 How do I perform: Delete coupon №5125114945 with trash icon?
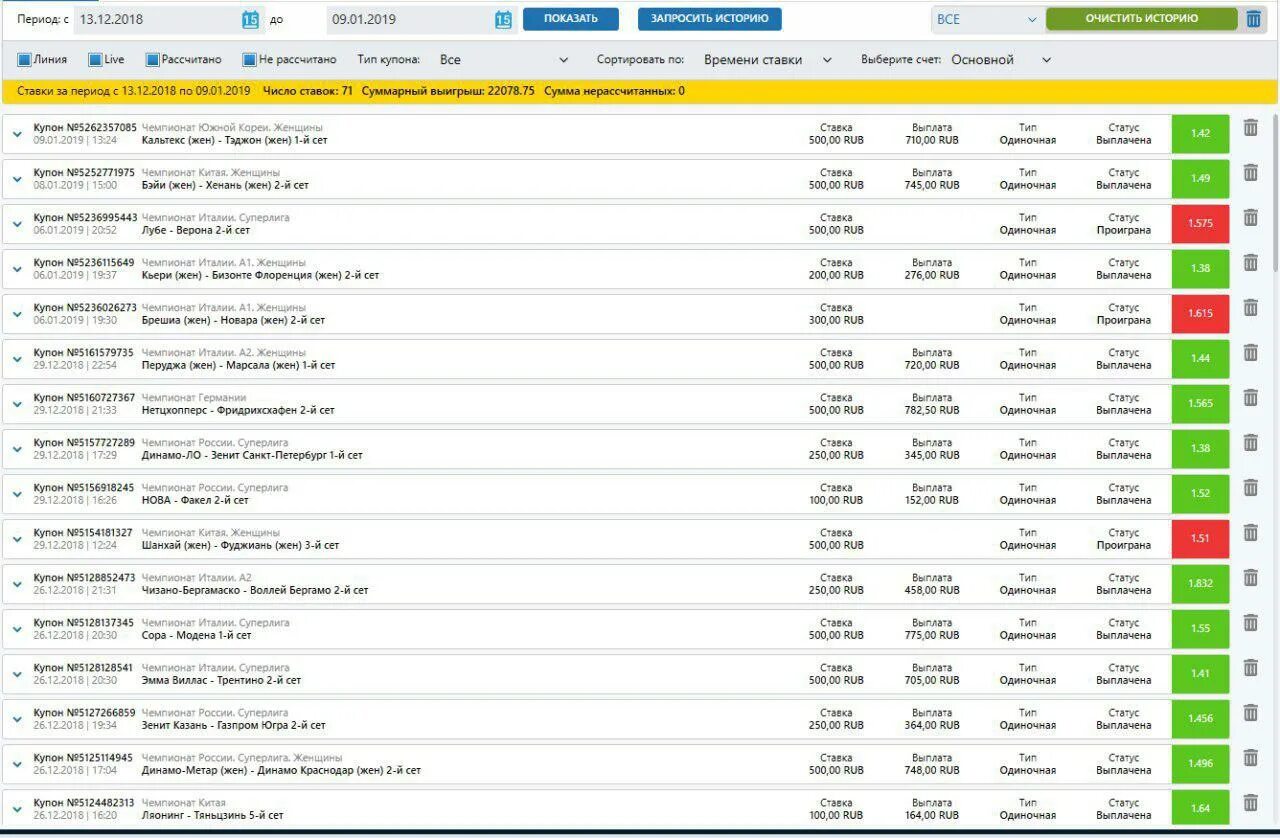tap(1251, 758)
